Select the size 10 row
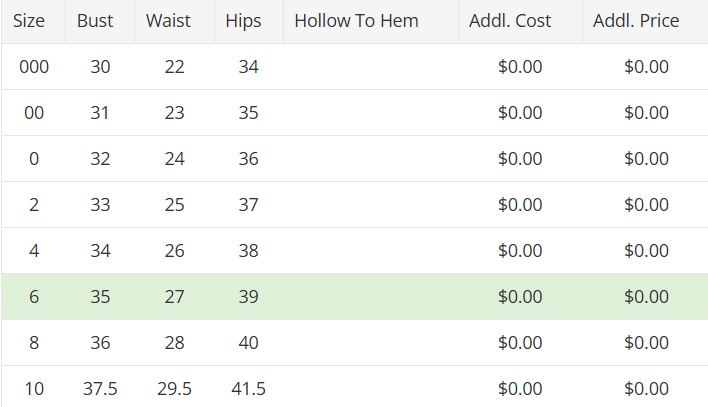 355,388
